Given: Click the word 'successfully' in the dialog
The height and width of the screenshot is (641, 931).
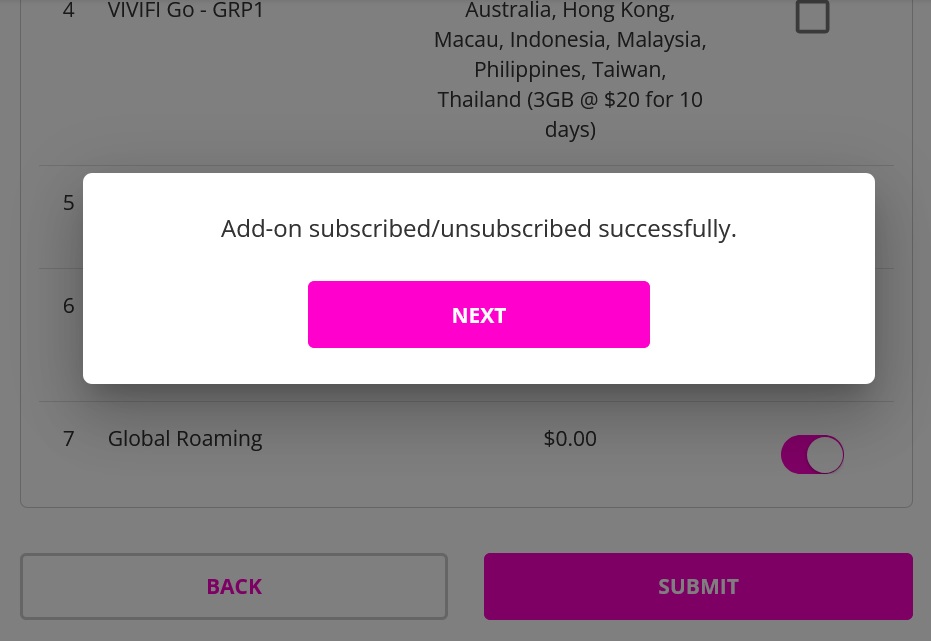Looking at the screenshot, I should [x=667, y=229].
